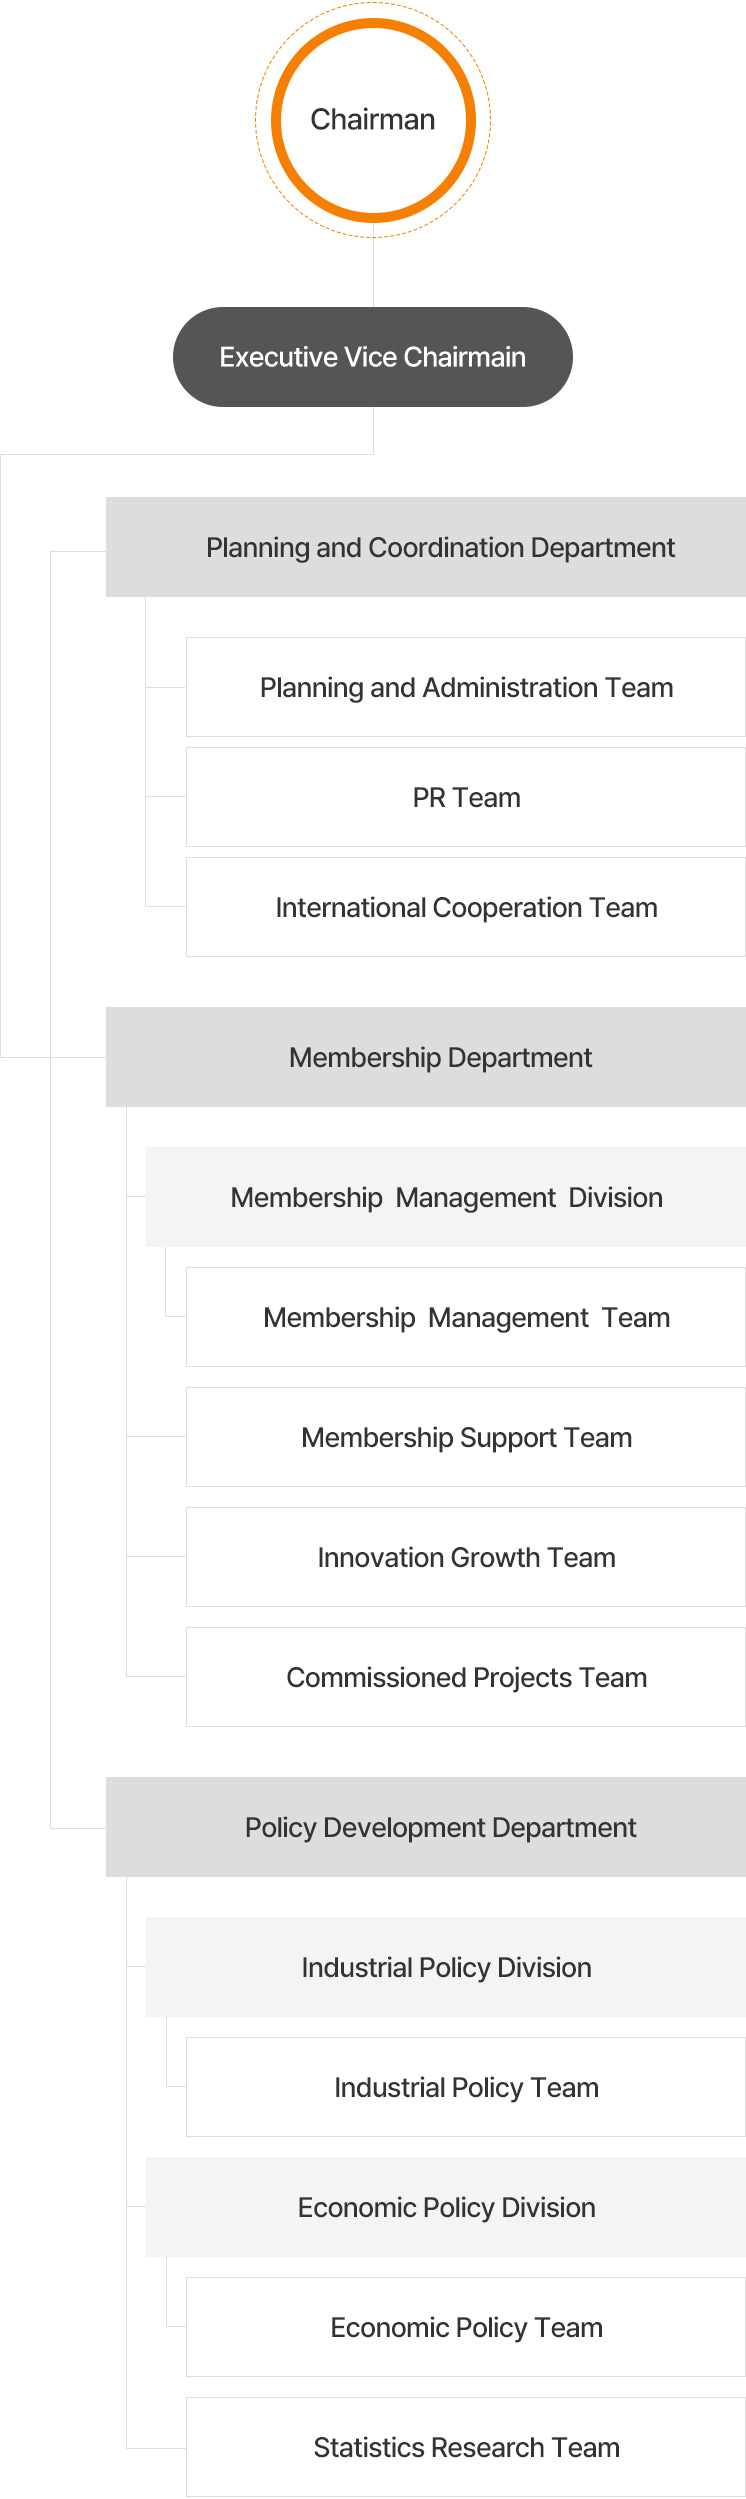Open Policy Development Department header

[426, 1827]
